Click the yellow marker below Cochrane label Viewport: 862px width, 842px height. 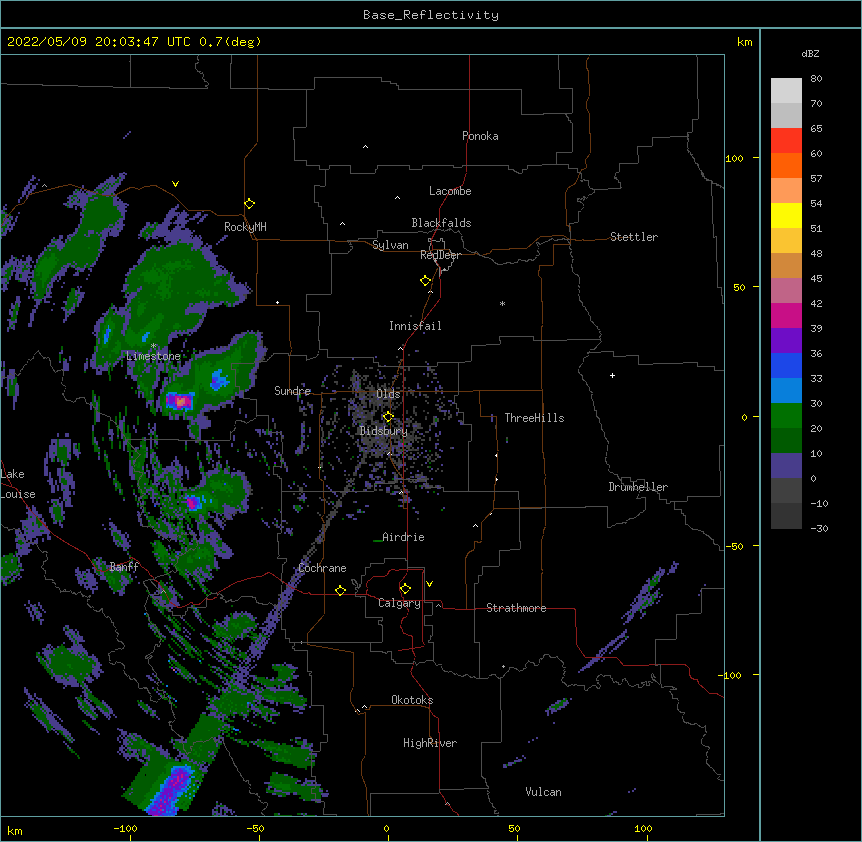[x=340, y=590]
